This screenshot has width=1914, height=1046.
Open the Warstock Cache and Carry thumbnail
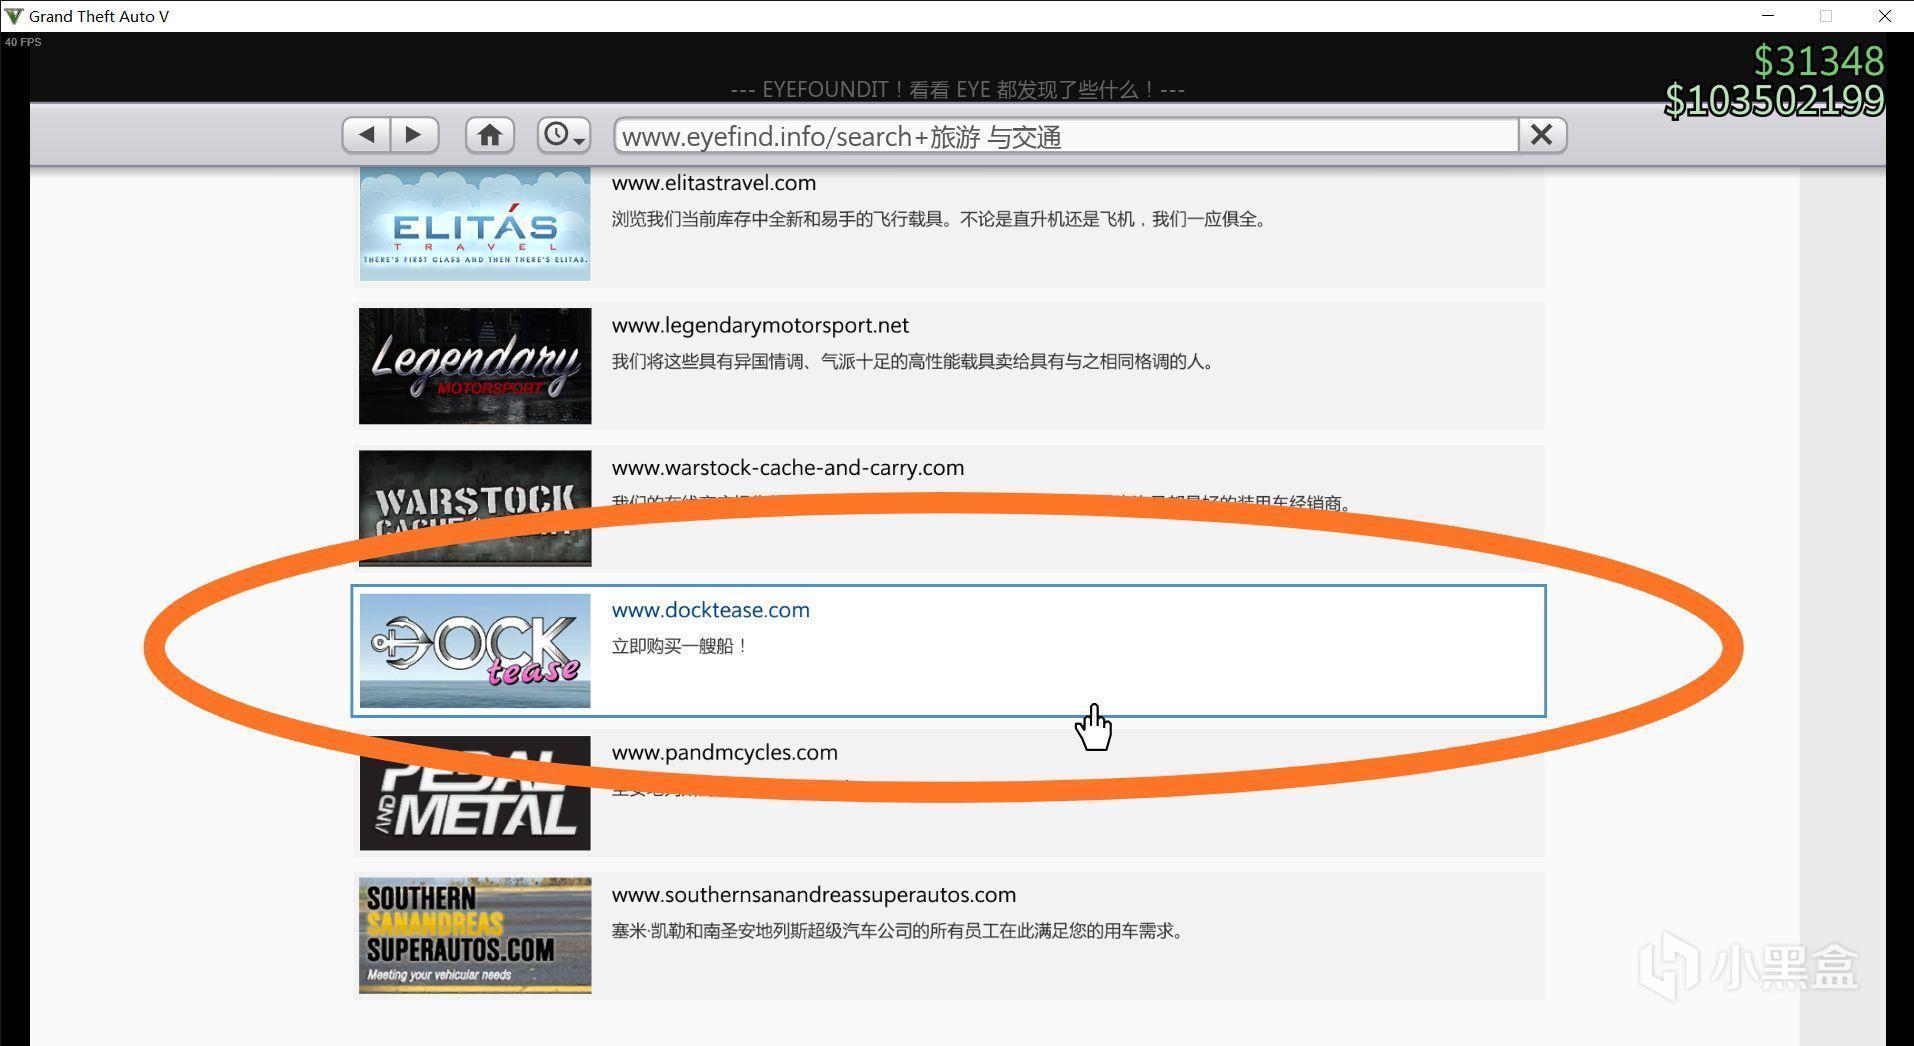(475, 508)
